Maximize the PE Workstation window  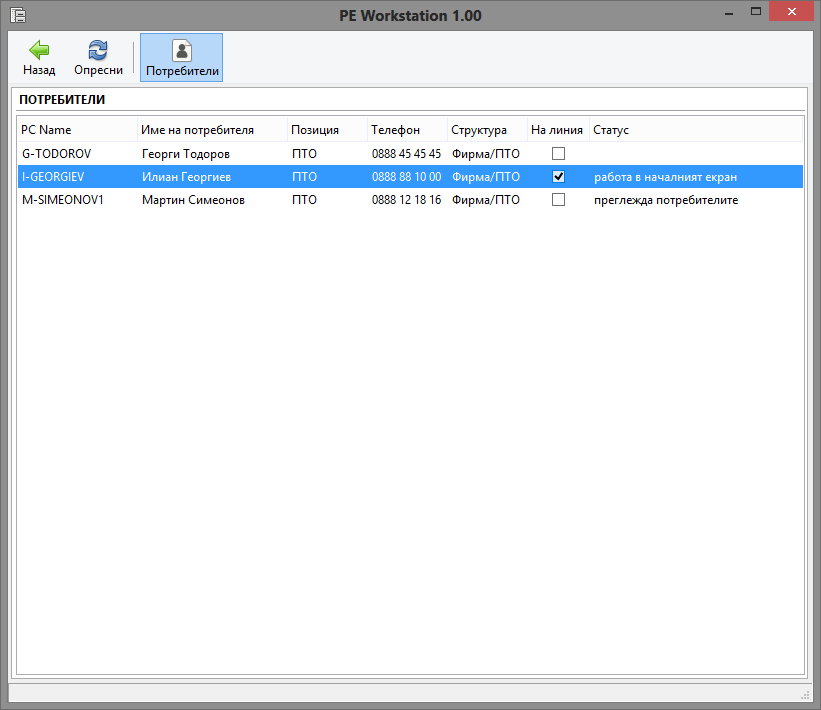tap(757, 12)
